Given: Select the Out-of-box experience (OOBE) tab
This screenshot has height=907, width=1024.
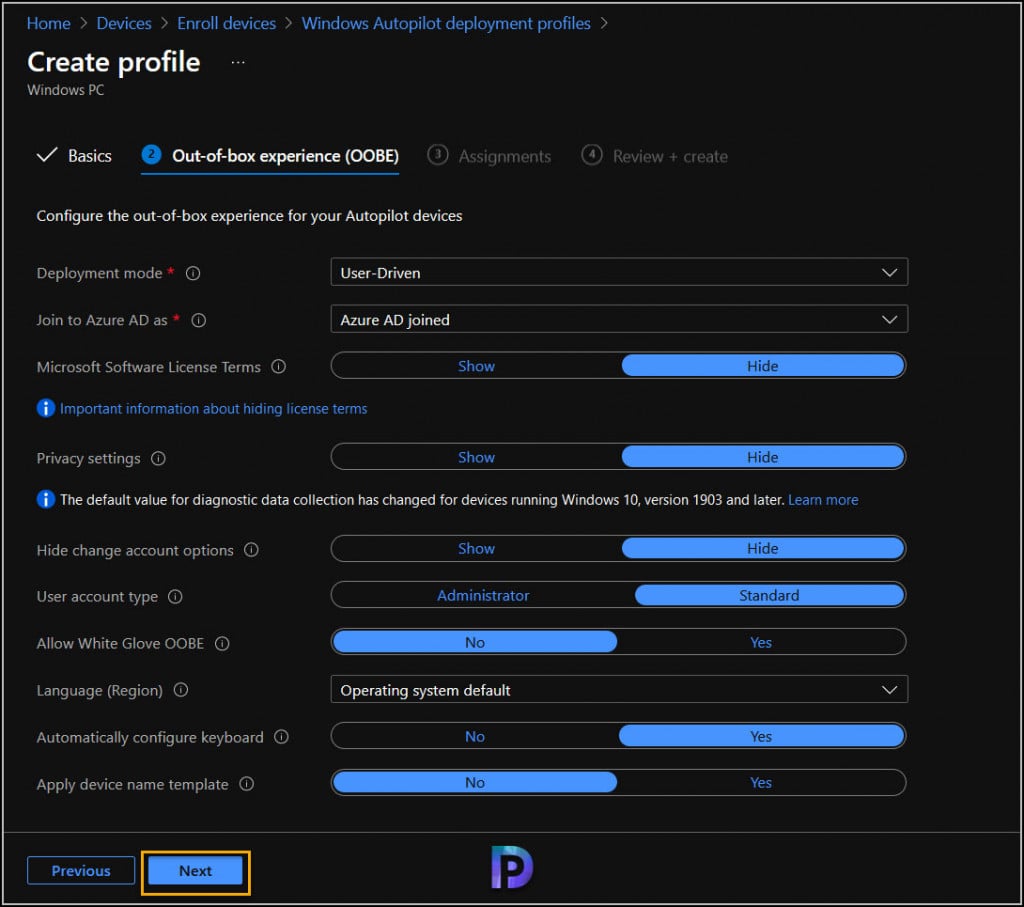Looking at the screenshot, I should (270, 156).
